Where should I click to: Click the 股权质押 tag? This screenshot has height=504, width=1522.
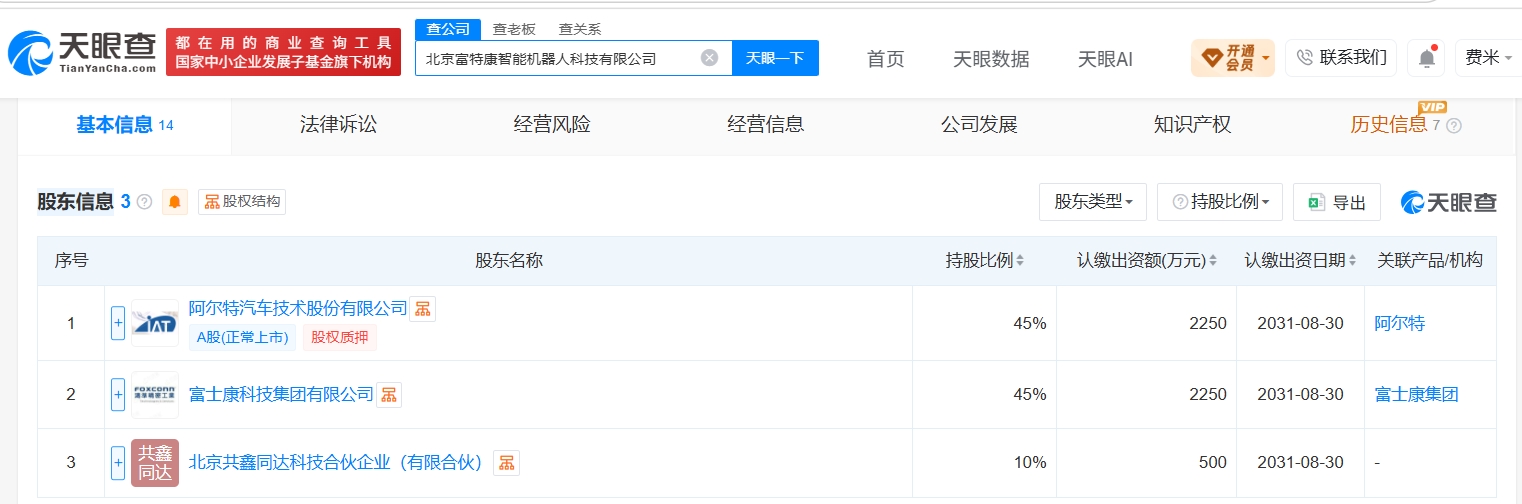(340, 338)
